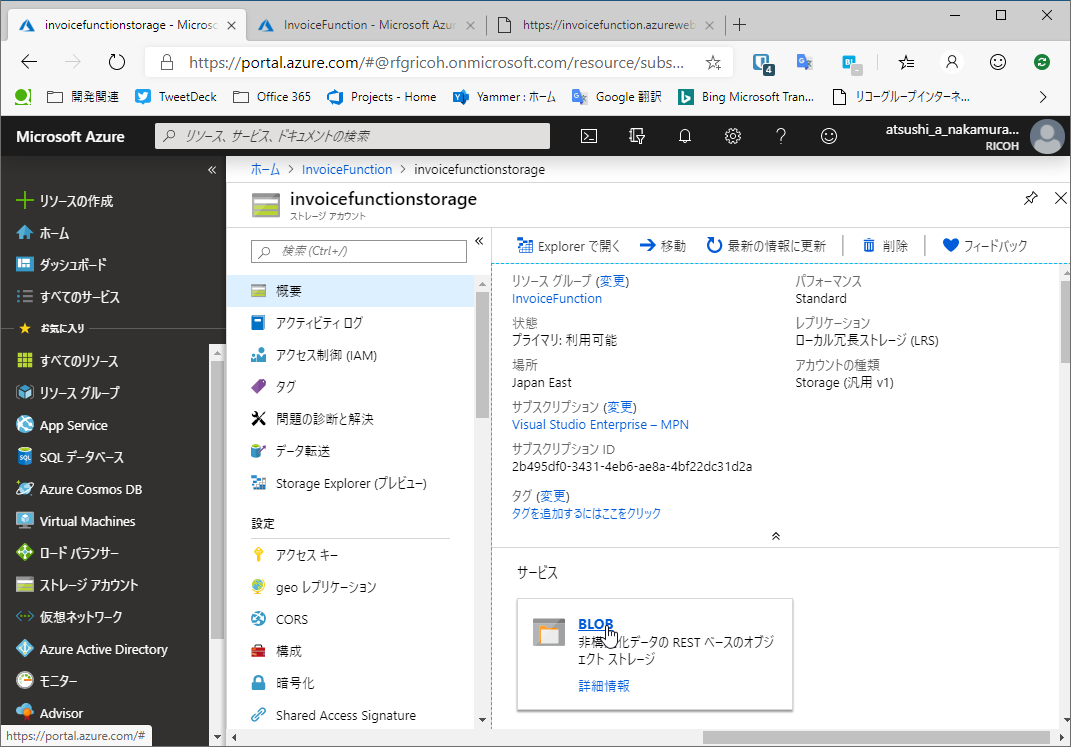Open Advisor in sidebar
This screenshot has width=1071, height=747.
click(x=49, y=713)
